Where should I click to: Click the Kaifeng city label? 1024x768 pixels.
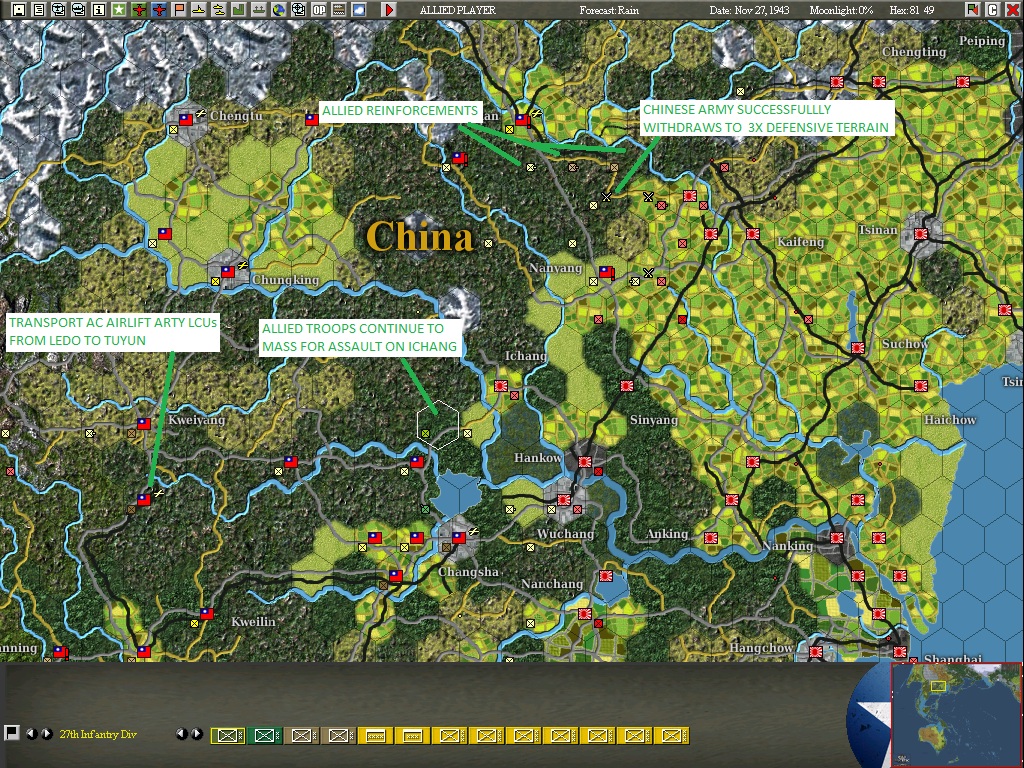(x=801, y=242)
